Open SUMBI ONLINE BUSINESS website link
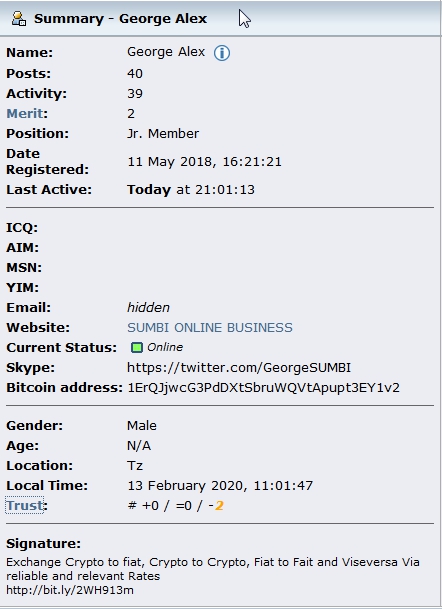This screenshot has width=442, height=609. pos(210,327)
